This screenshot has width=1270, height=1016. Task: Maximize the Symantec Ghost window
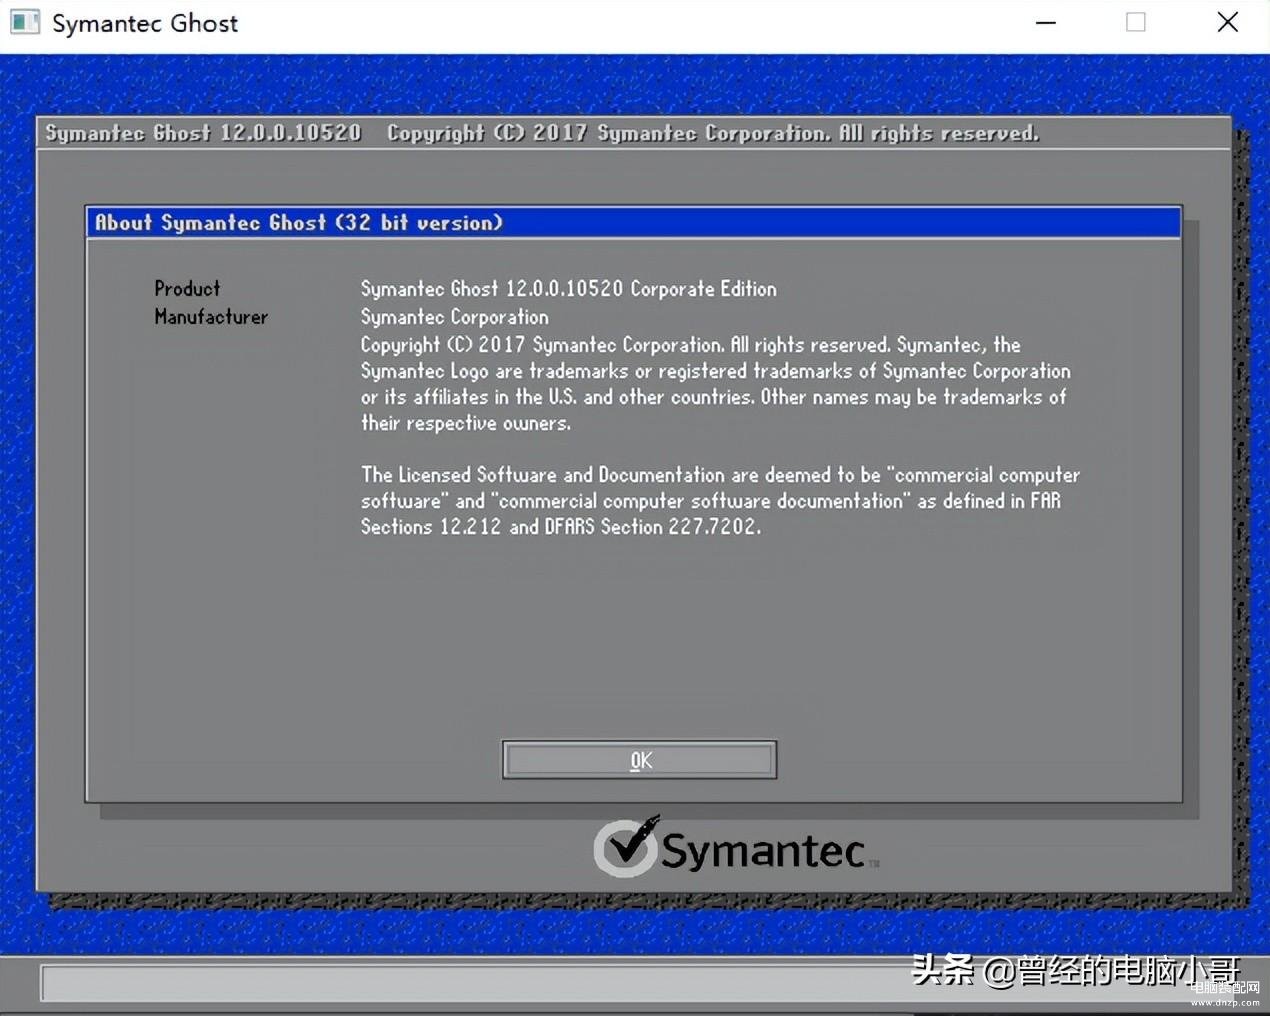(1136, 22)
